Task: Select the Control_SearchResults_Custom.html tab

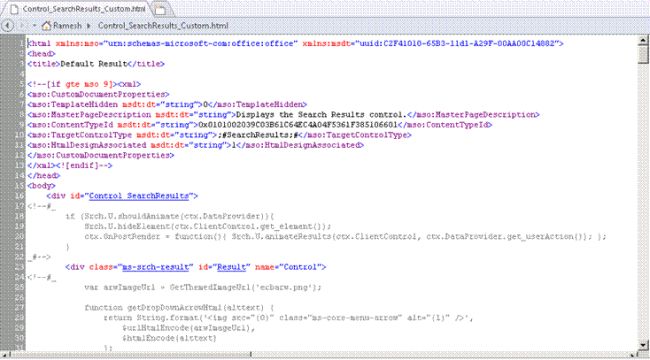Action: 78,9
